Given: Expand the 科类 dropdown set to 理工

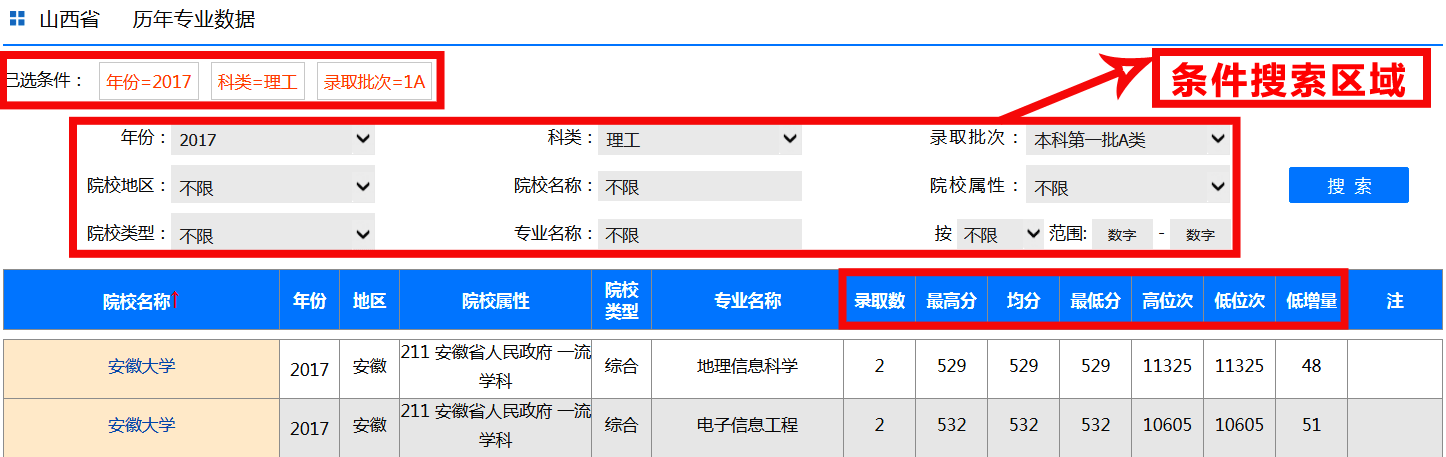Looking at the screenshot, I should coord(699,140).
